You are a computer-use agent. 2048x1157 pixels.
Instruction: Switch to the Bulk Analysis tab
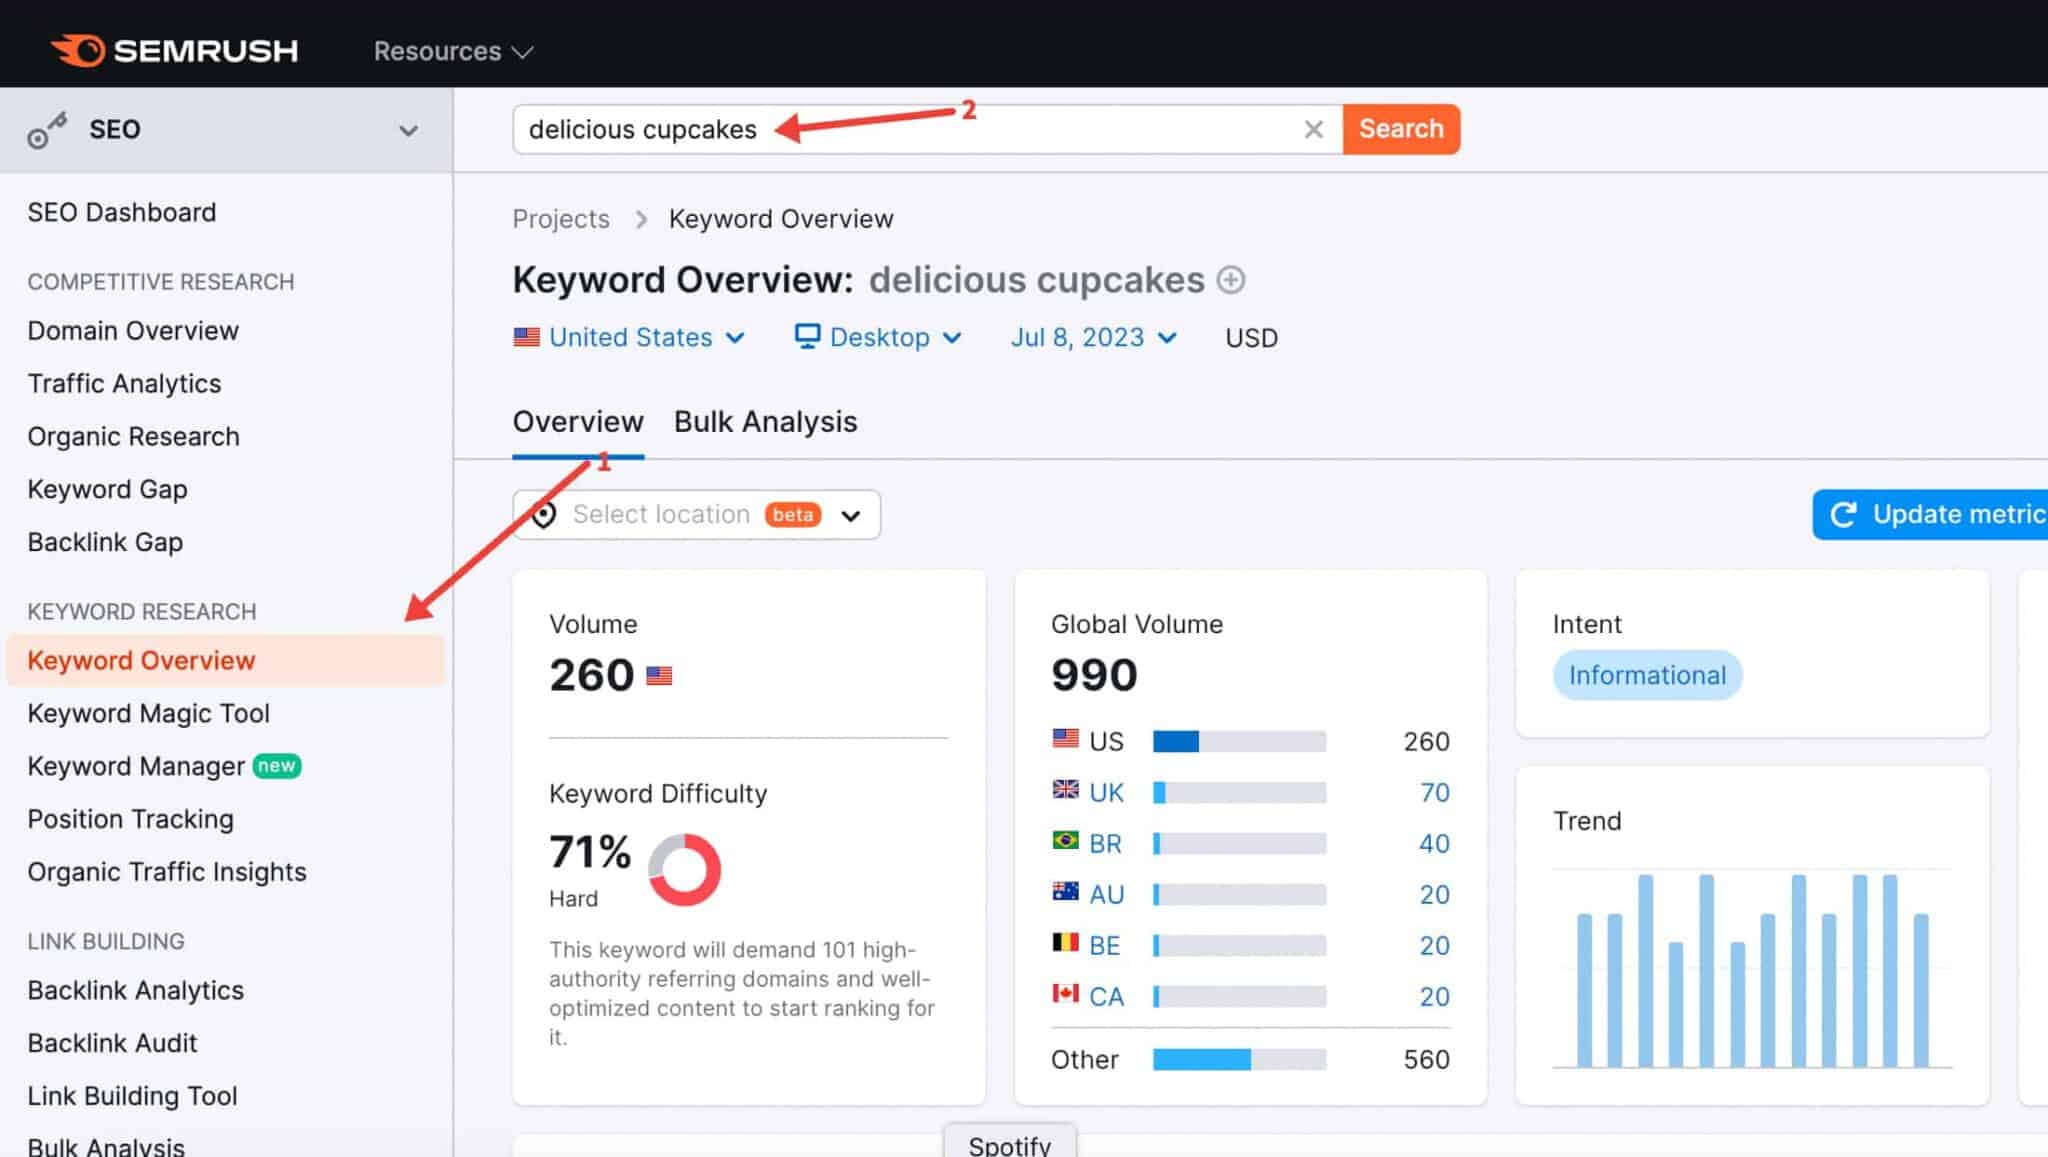[x=764, y=421]
